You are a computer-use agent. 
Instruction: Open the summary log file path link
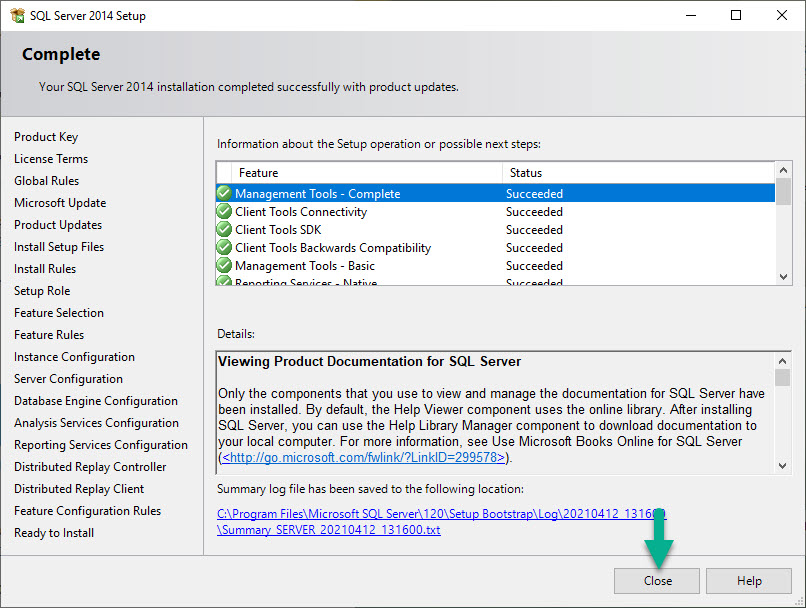pos(442,514)
